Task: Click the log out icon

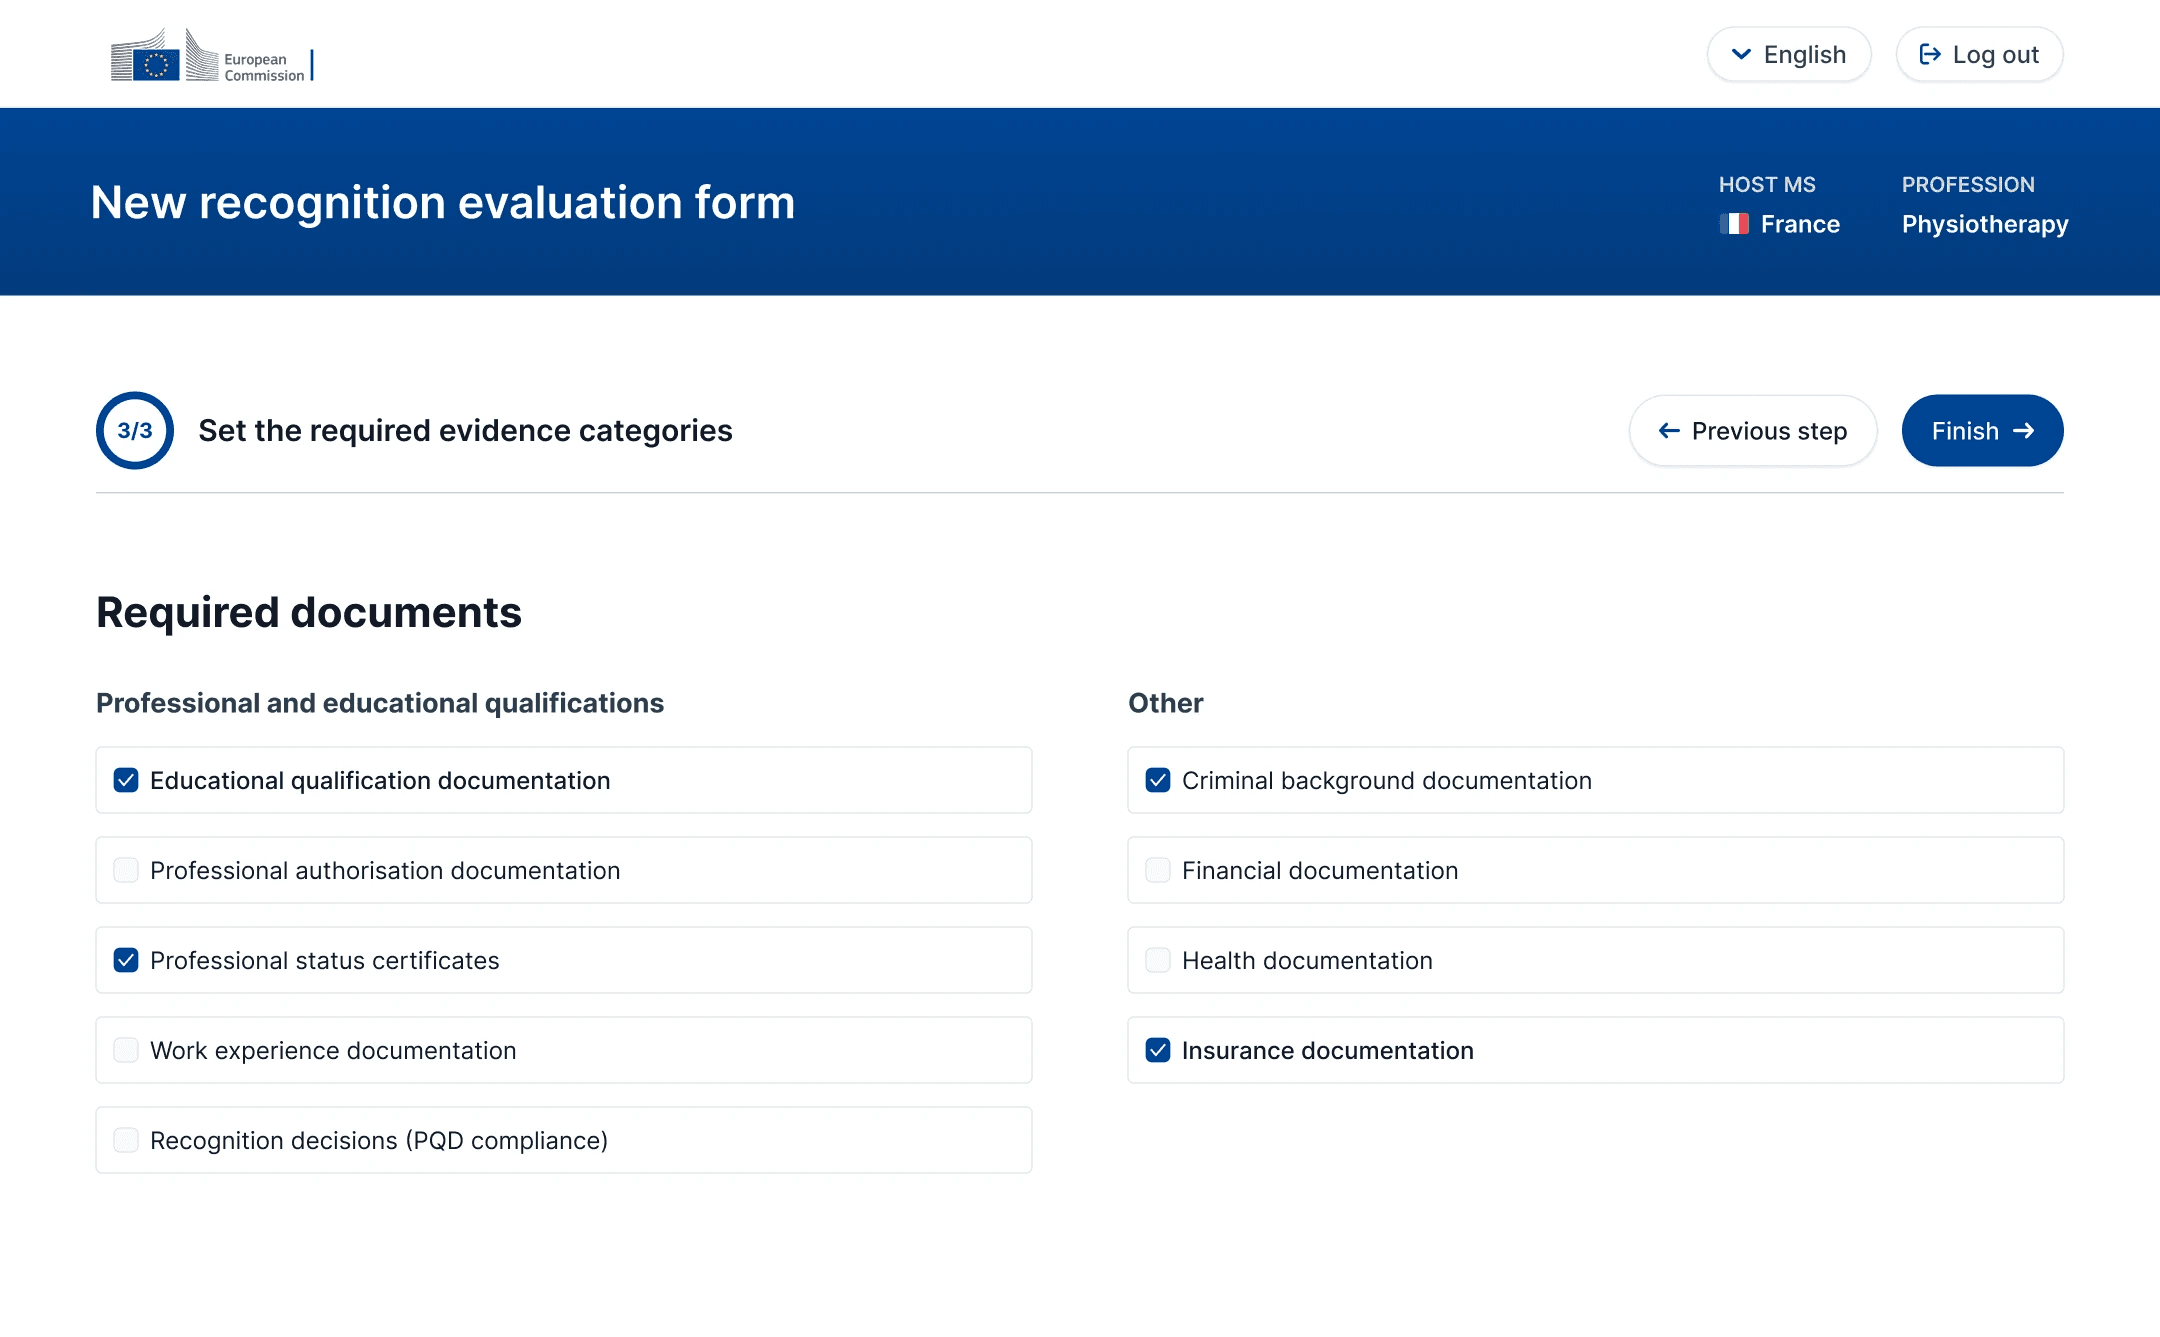Action: pyautogui.click(x=1928, y=54)
